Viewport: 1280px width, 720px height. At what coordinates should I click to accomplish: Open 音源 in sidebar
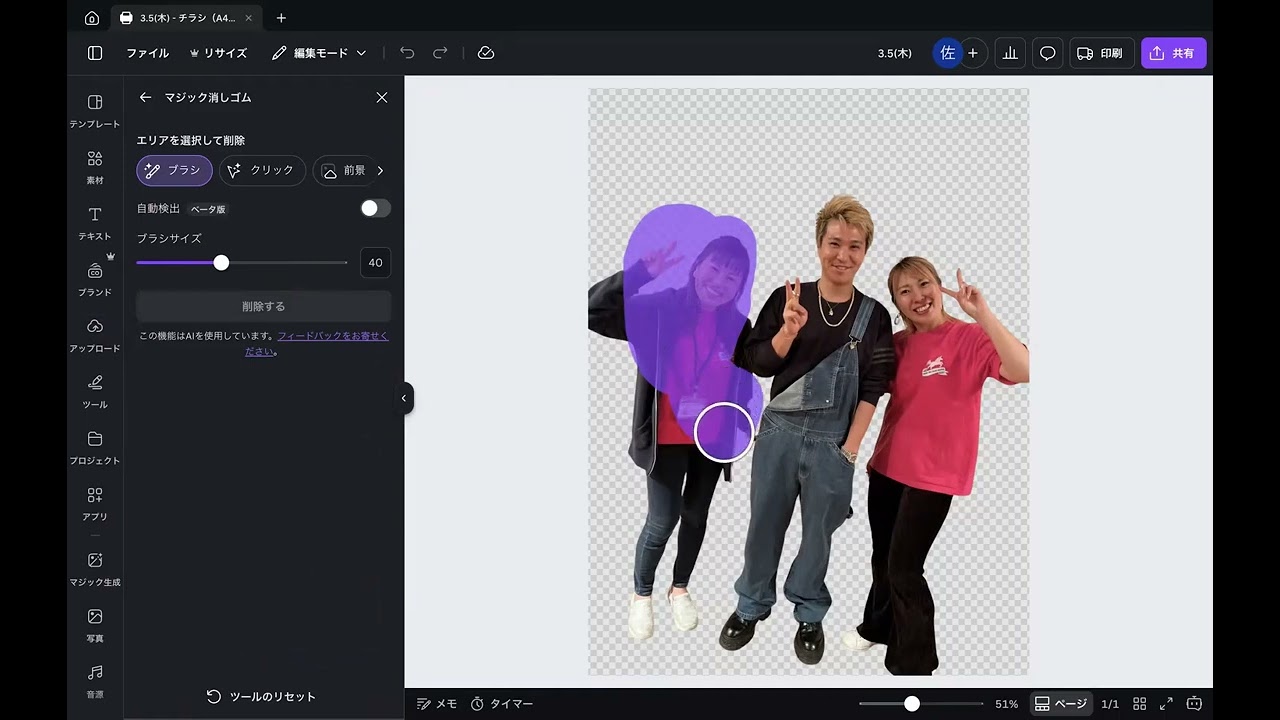click(x=95, y=680)
